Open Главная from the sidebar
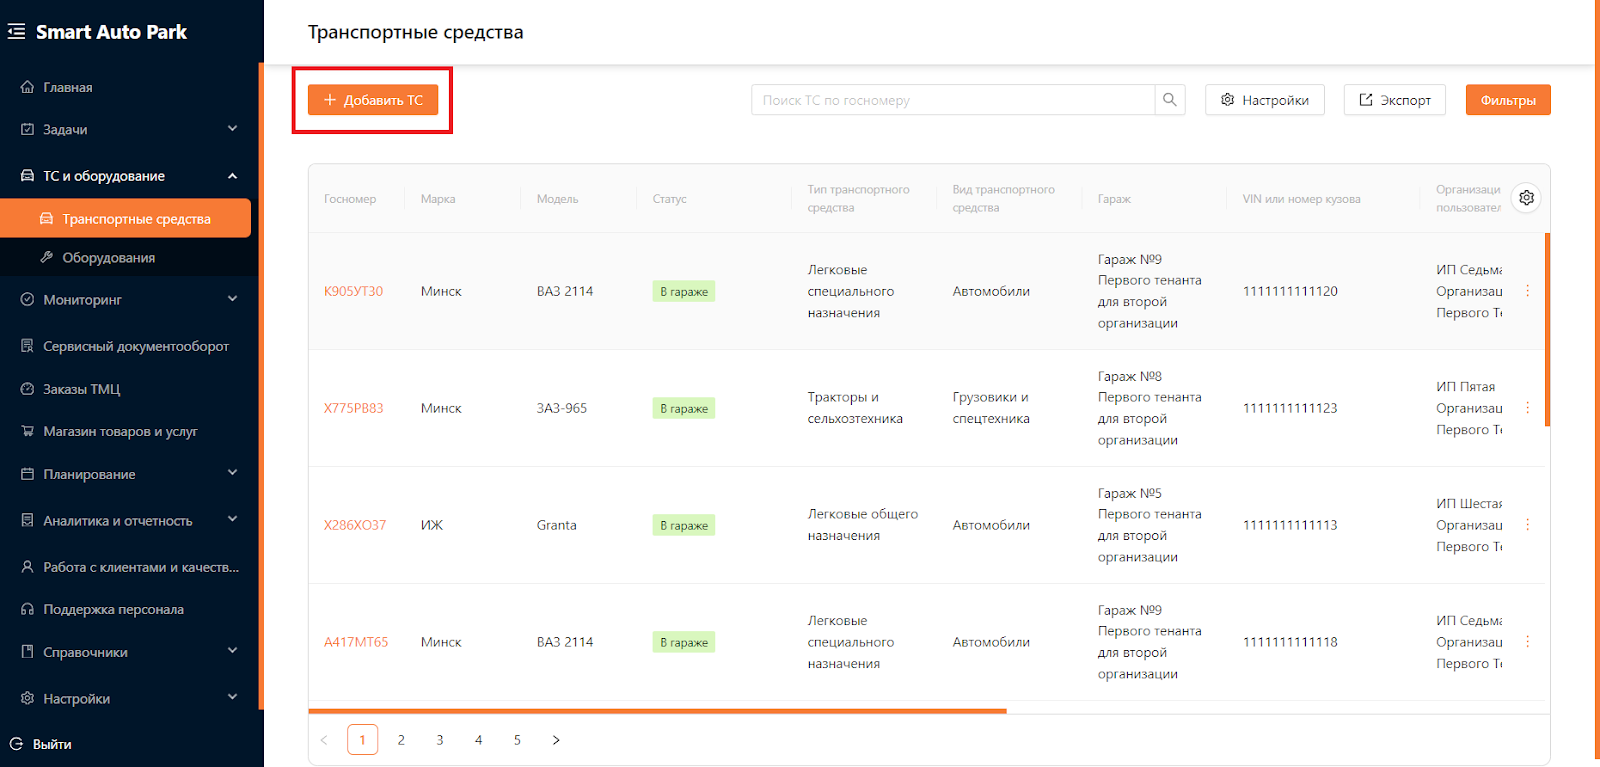Screen dimensions: 1600x767 [x=68, y=87]
